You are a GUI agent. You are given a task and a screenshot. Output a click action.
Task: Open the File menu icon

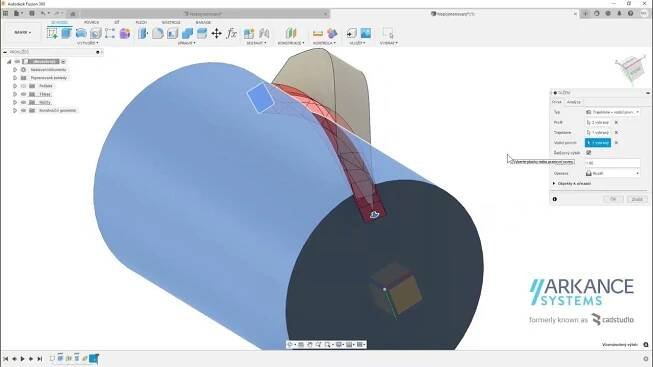[17, 13]
